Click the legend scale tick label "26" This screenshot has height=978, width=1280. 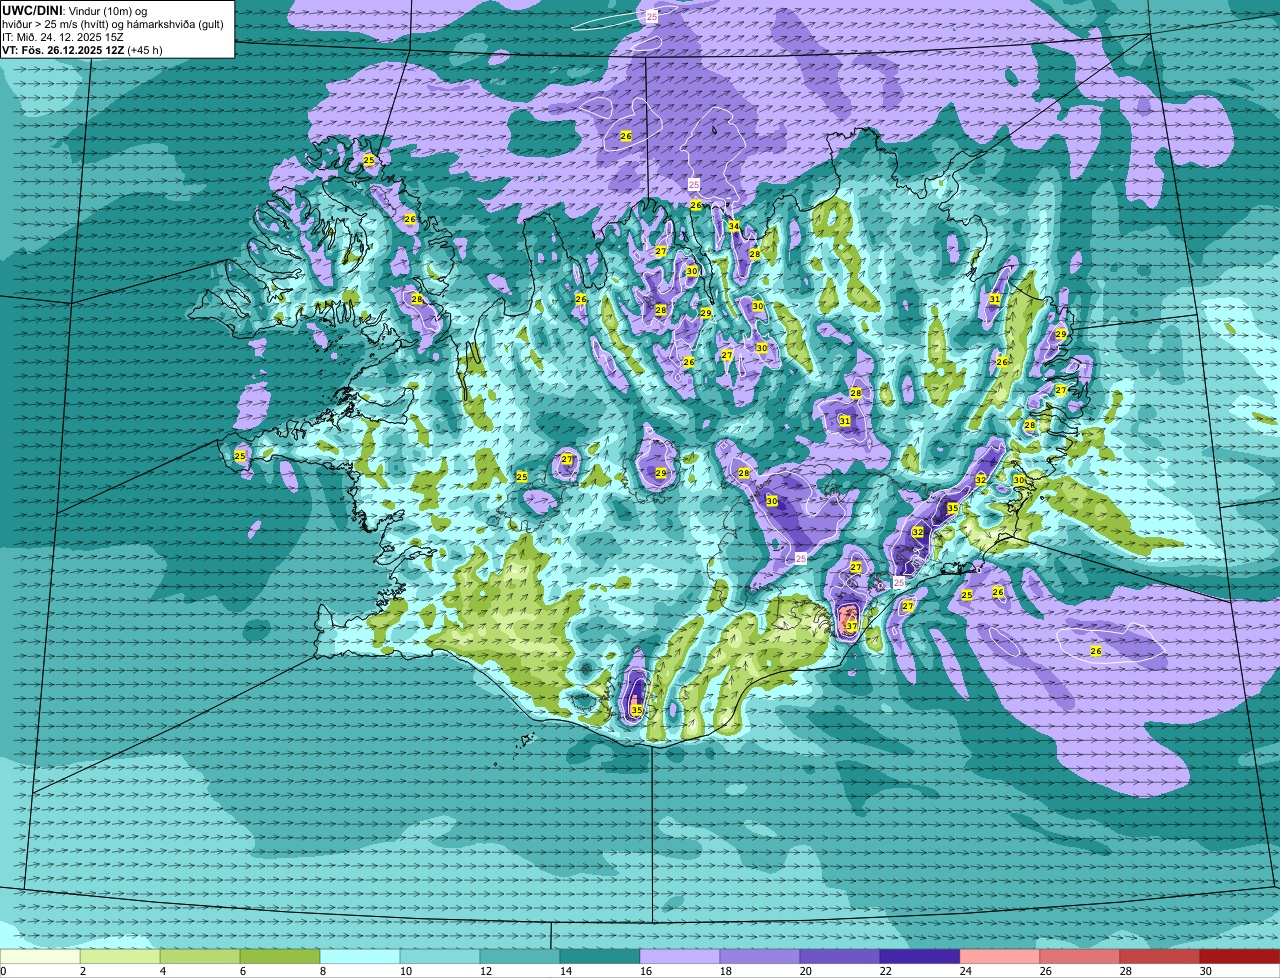[1046, 971]
